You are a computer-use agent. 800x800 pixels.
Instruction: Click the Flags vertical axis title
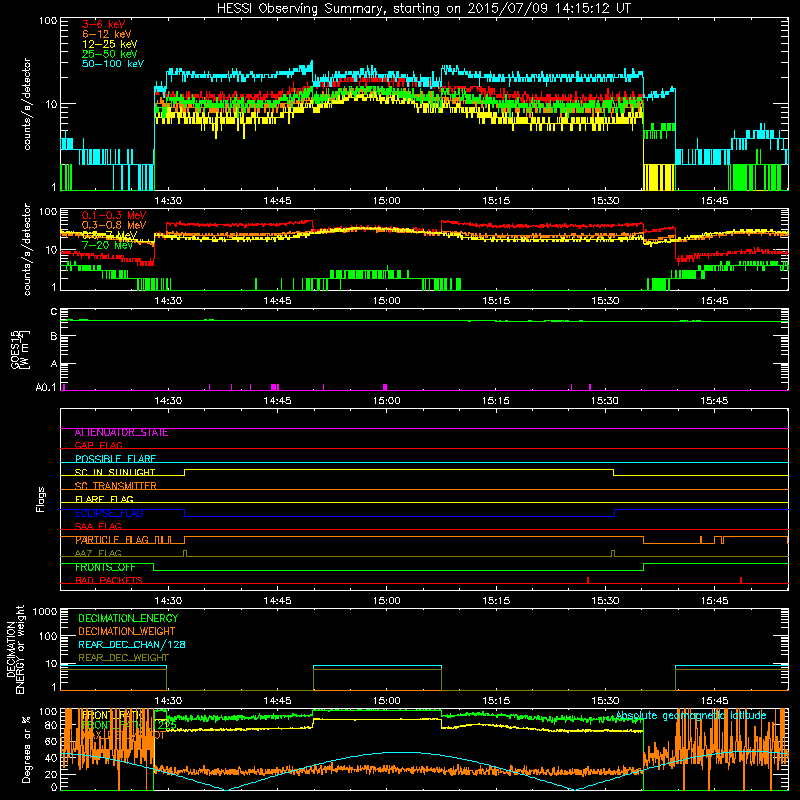(41, 499)
